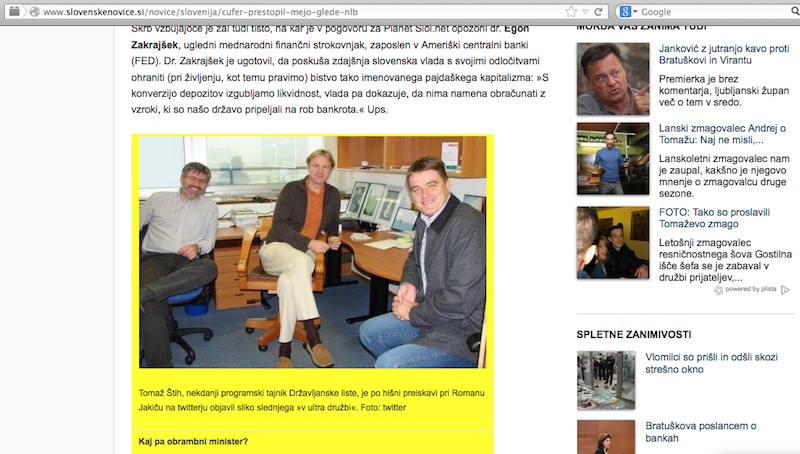Click the folder icon left of address bar
This screenshot has width=800, height=454.
pos(14,11)
